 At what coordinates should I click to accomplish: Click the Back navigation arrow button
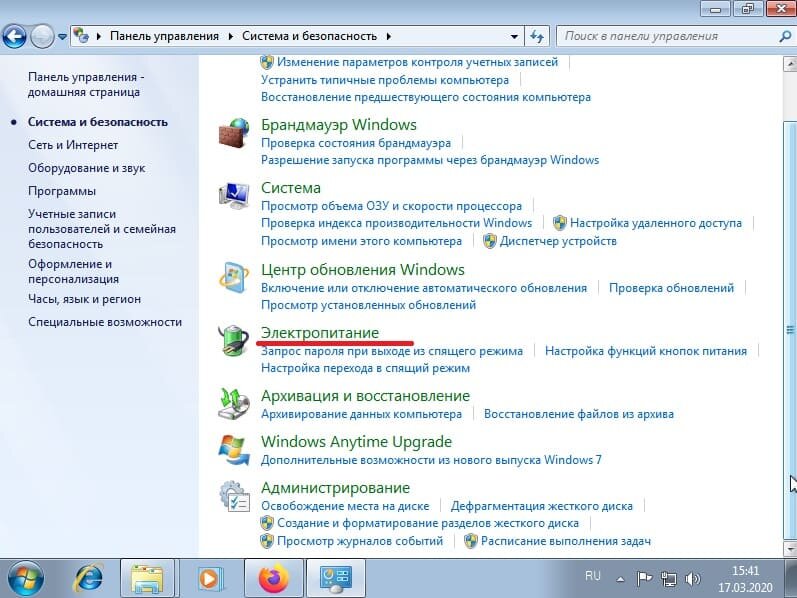tap(14, 36)
